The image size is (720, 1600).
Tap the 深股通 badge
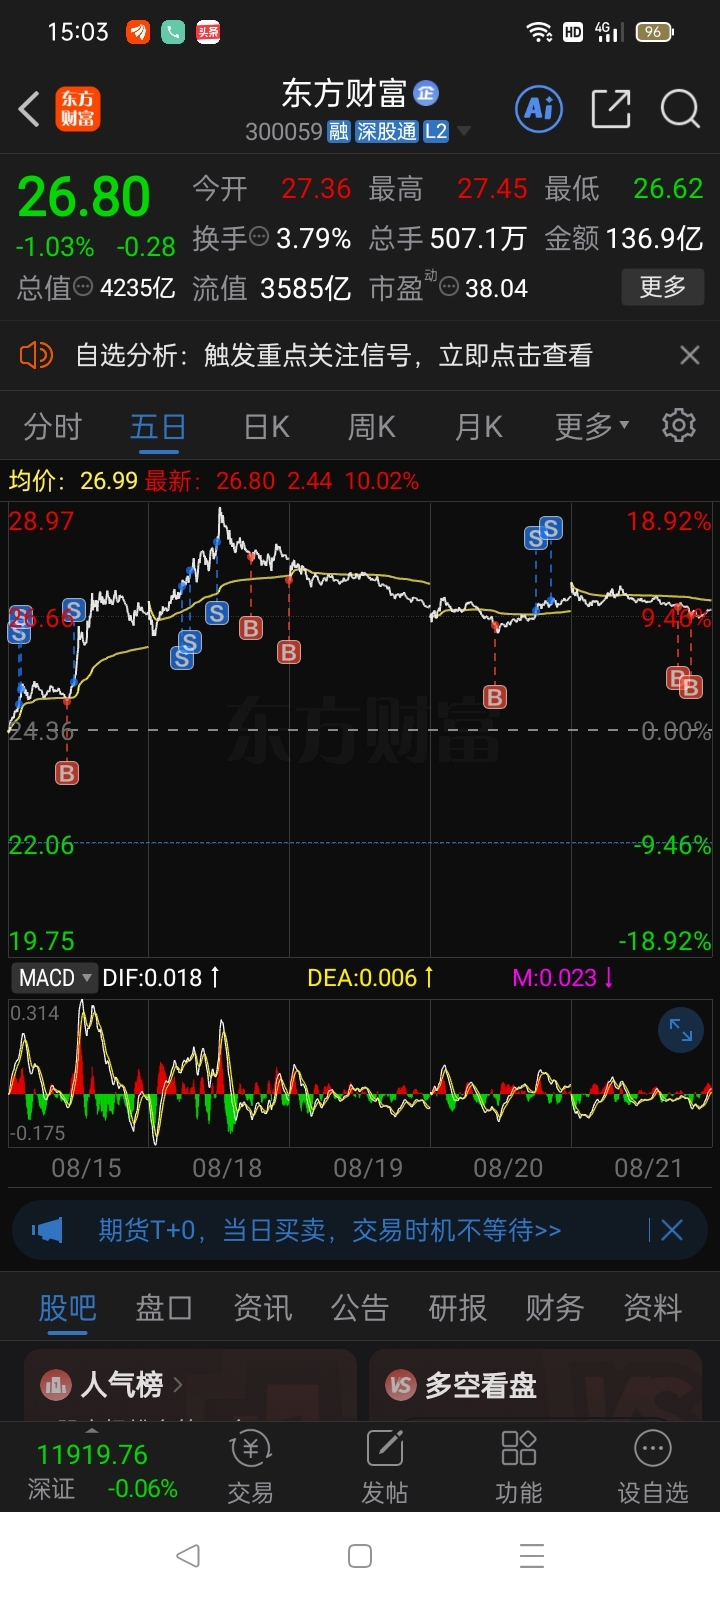coord(386,132)
